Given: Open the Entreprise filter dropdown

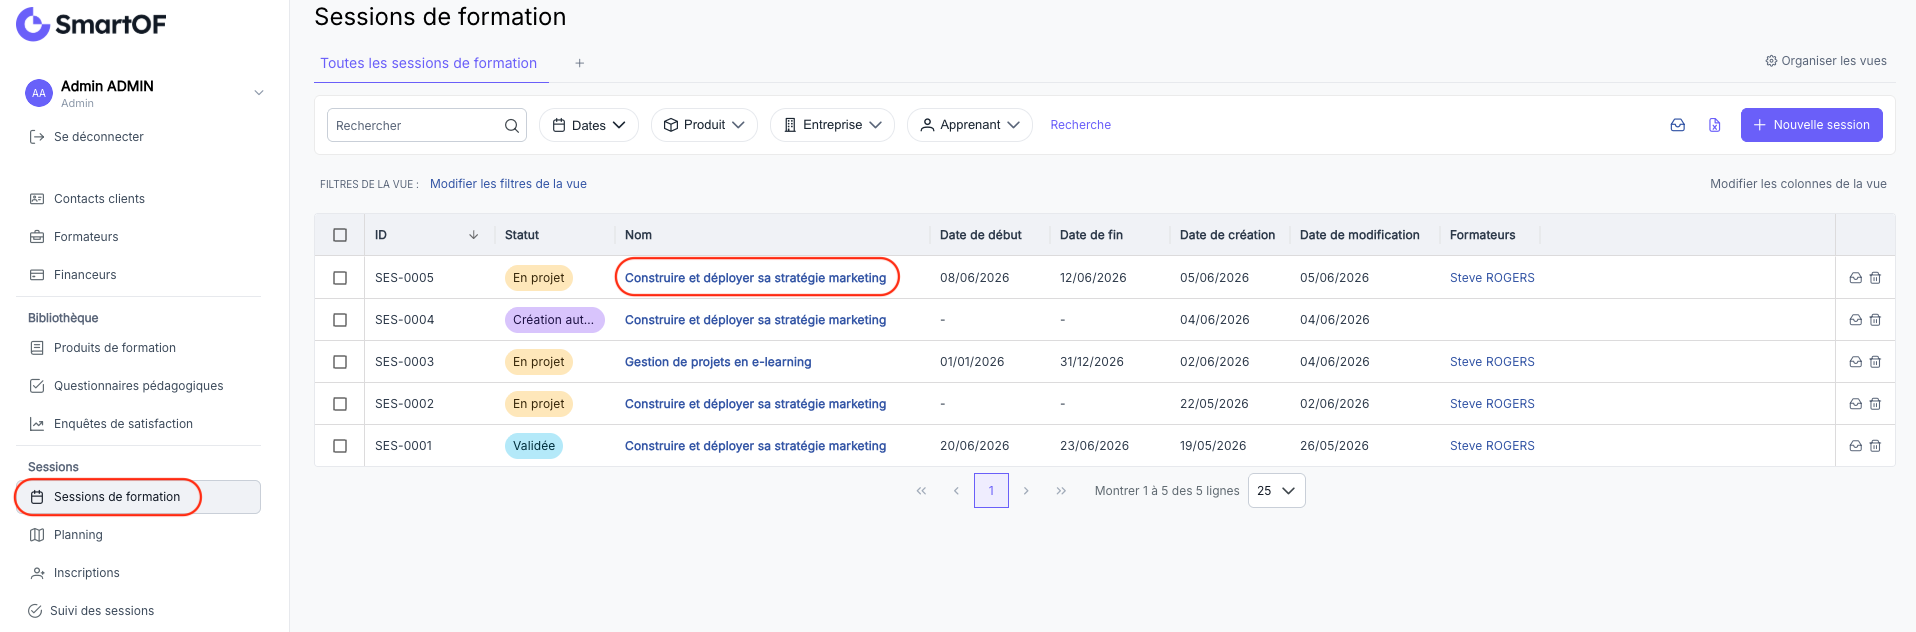Looking at the screenshot, I should click(832, 125).
